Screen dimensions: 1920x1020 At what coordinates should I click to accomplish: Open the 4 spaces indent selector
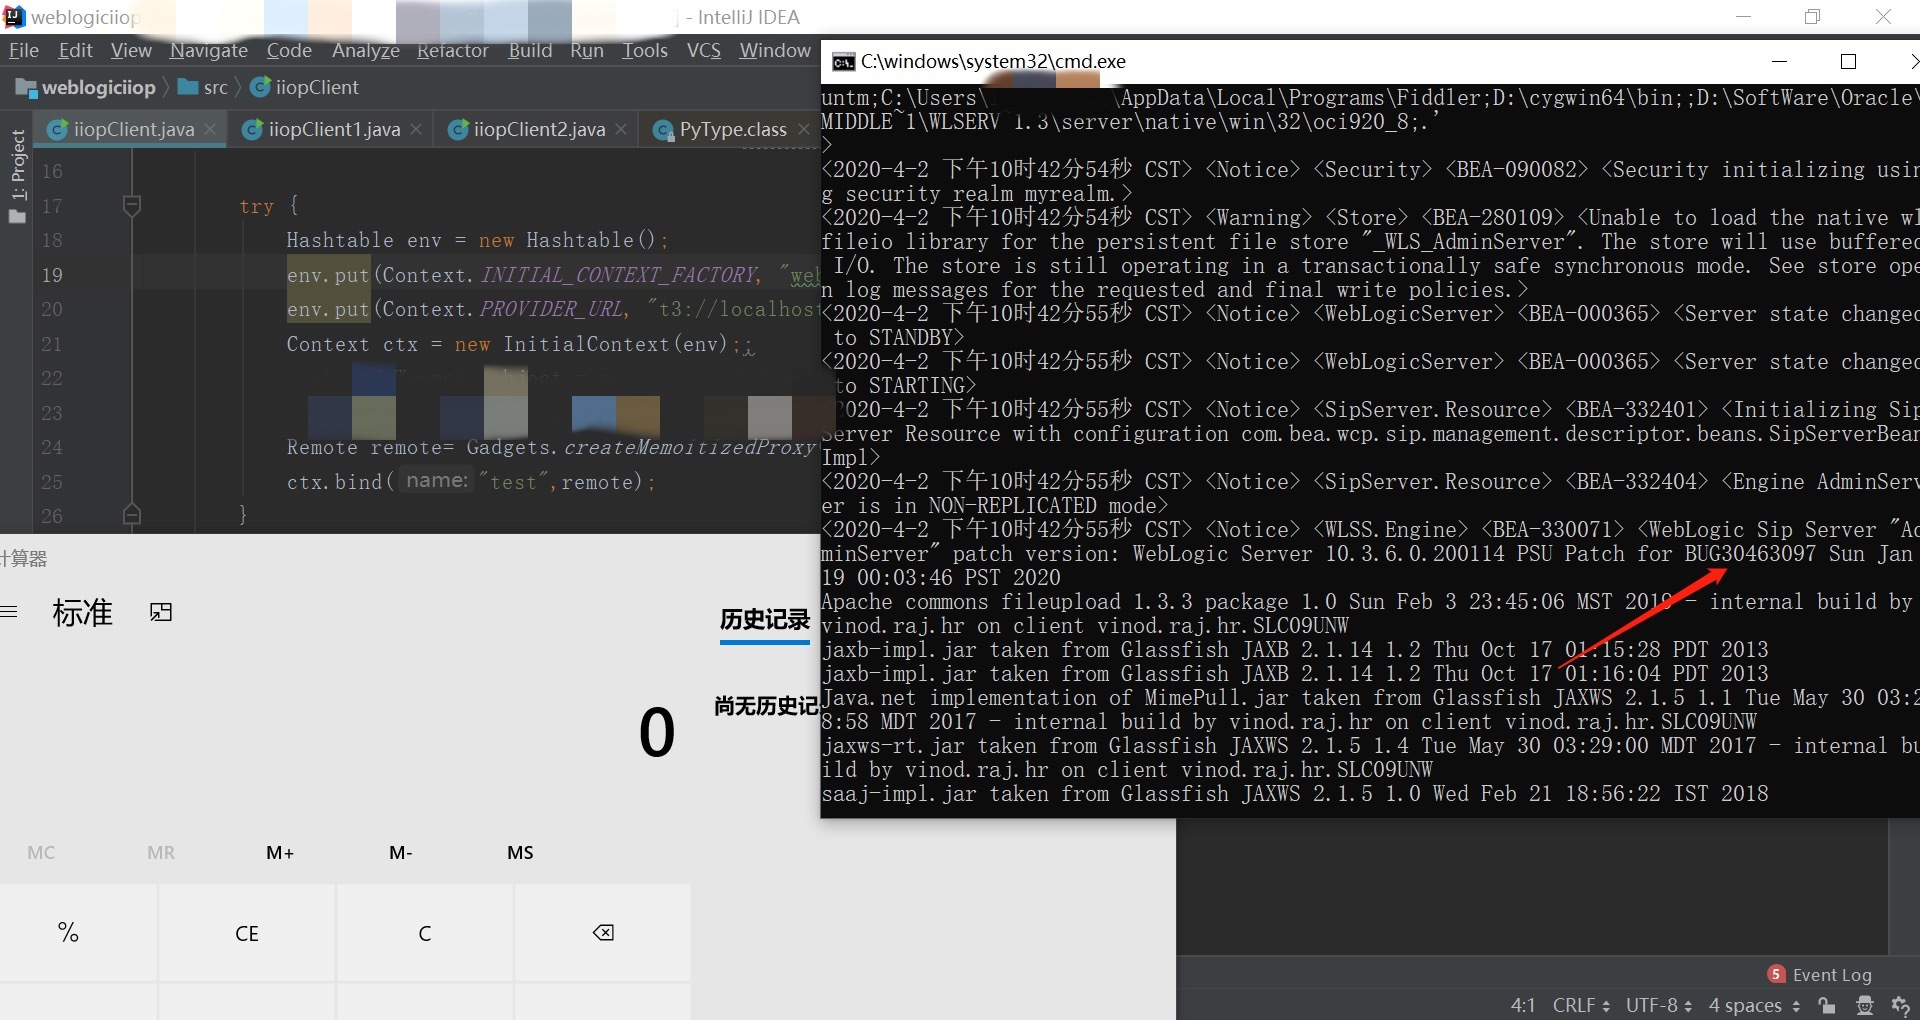[1754, 1005]
